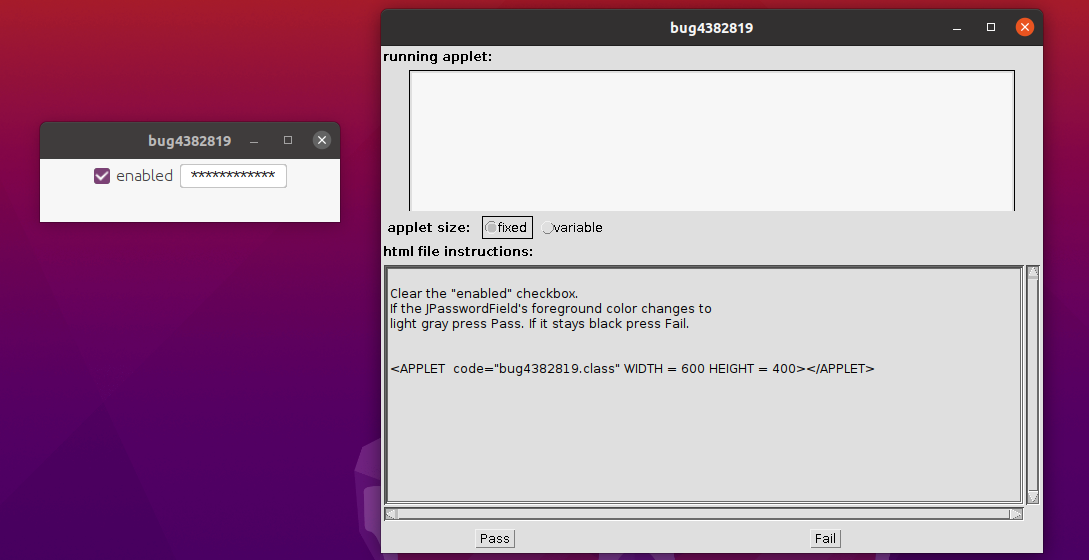Image resolution: width=1089 pixels, height=560 pixels.
Task: Minimize the small window containing the enabled checkbox
Action: pos(254,141)
